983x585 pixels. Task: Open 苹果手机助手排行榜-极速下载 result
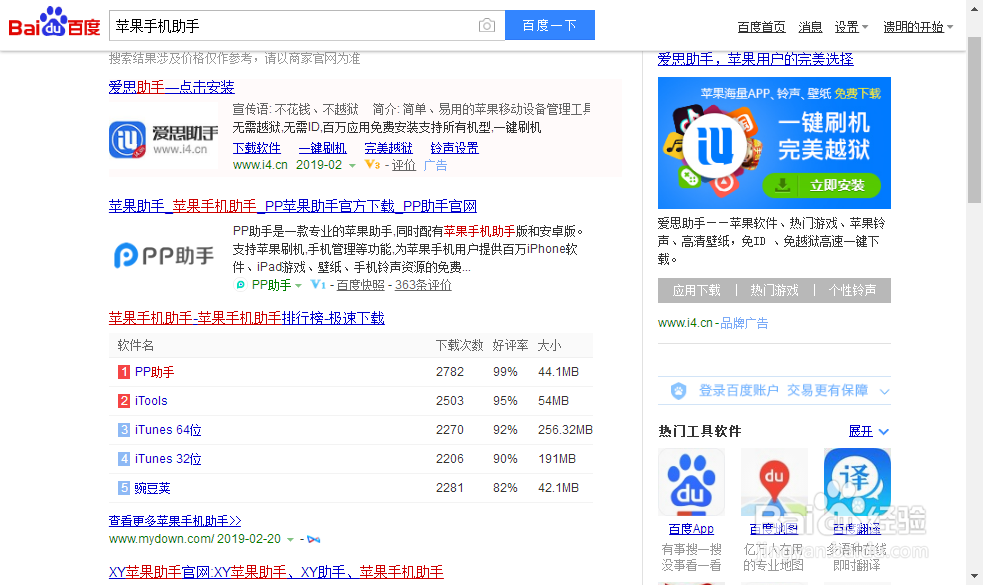246,318
